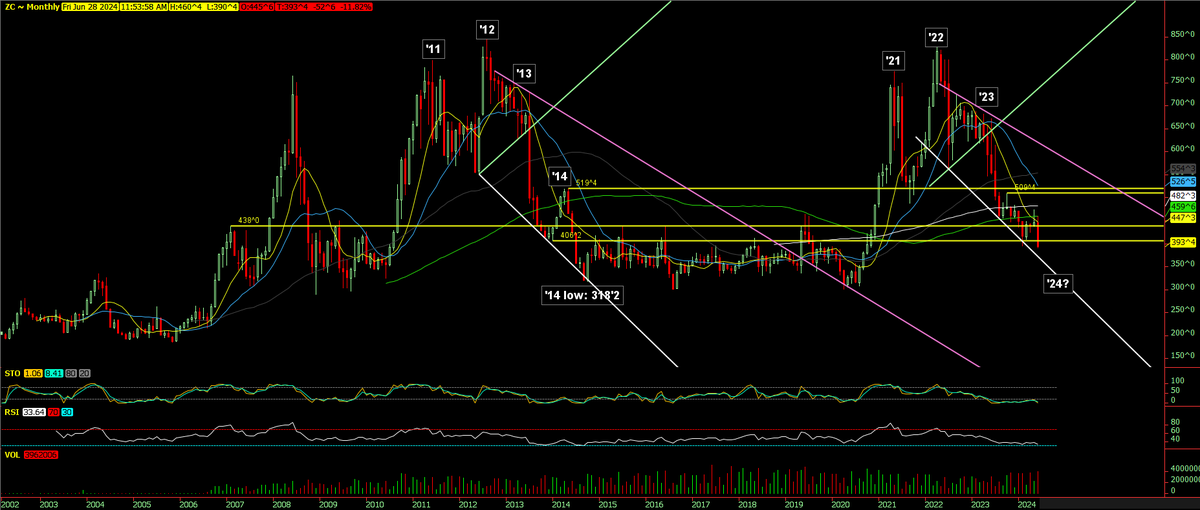Click the 2008 year on time axis
The width and height of the screenshot is (1200, 510).
(x=282, y=504)
